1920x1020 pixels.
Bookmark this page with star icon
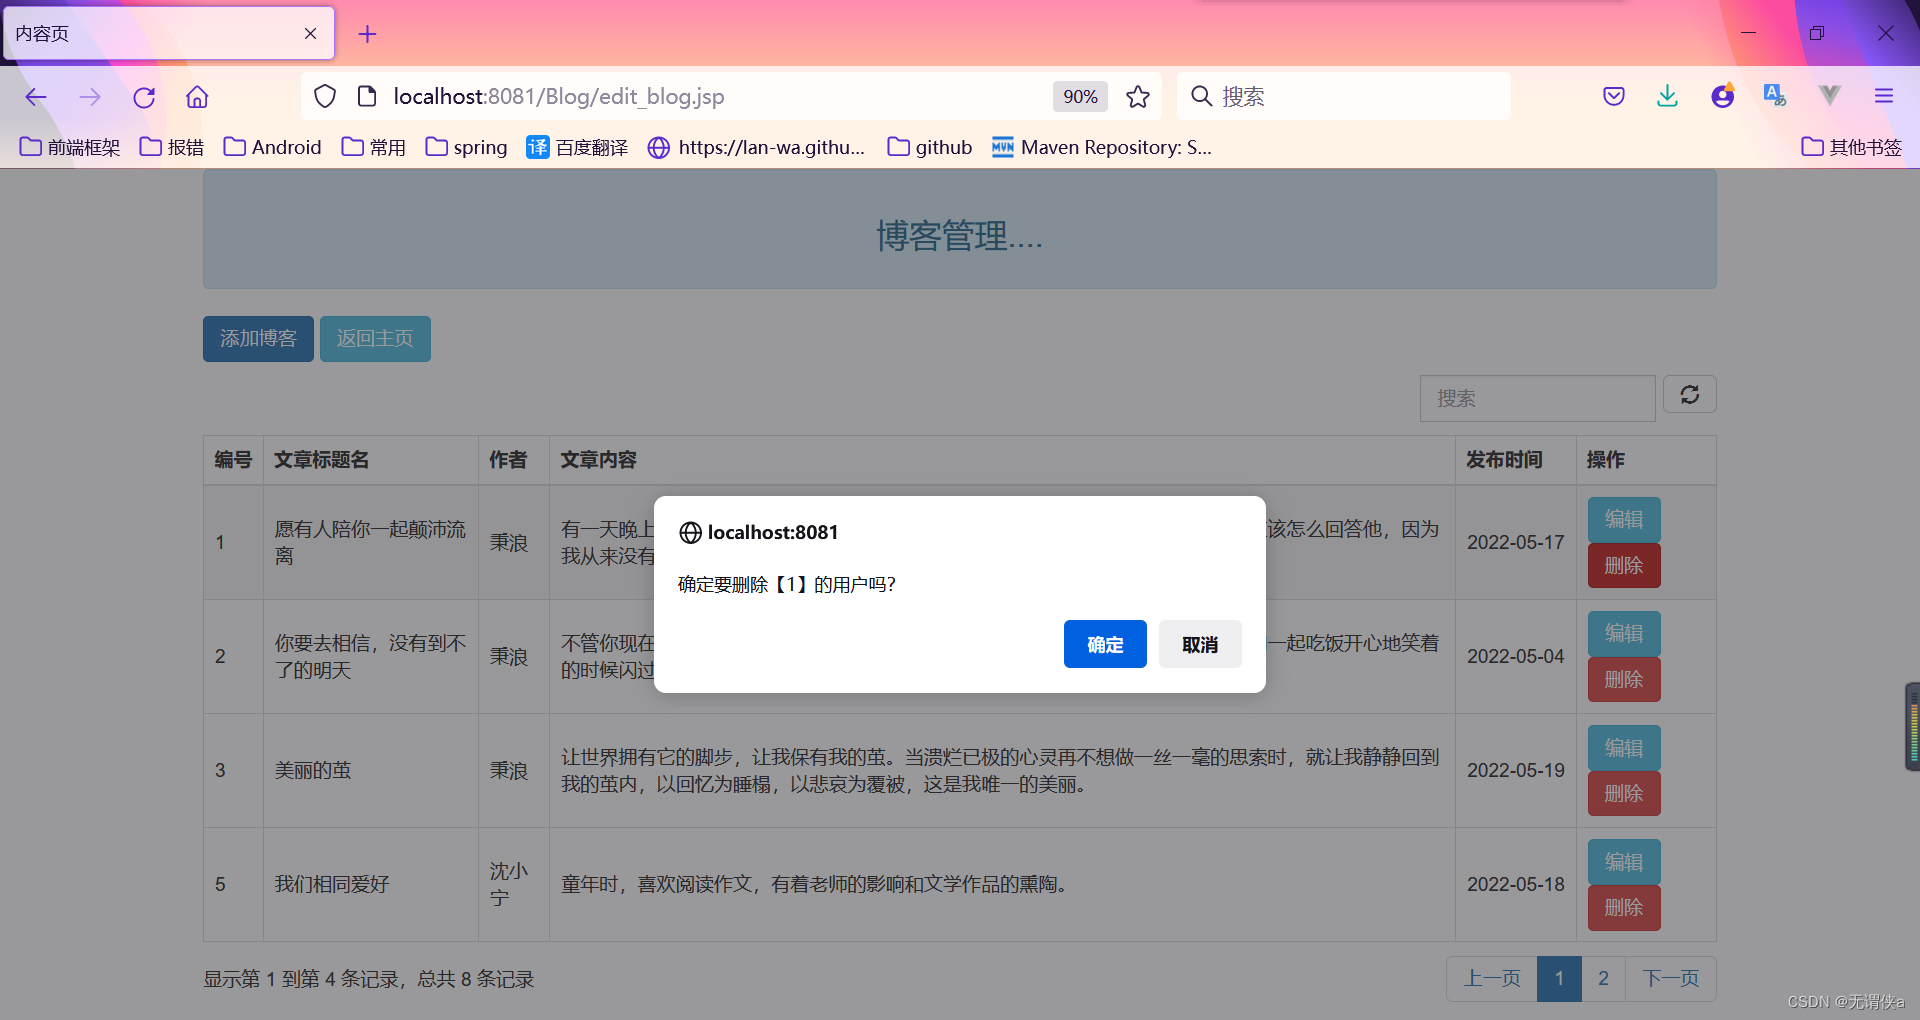[1137, 96]
